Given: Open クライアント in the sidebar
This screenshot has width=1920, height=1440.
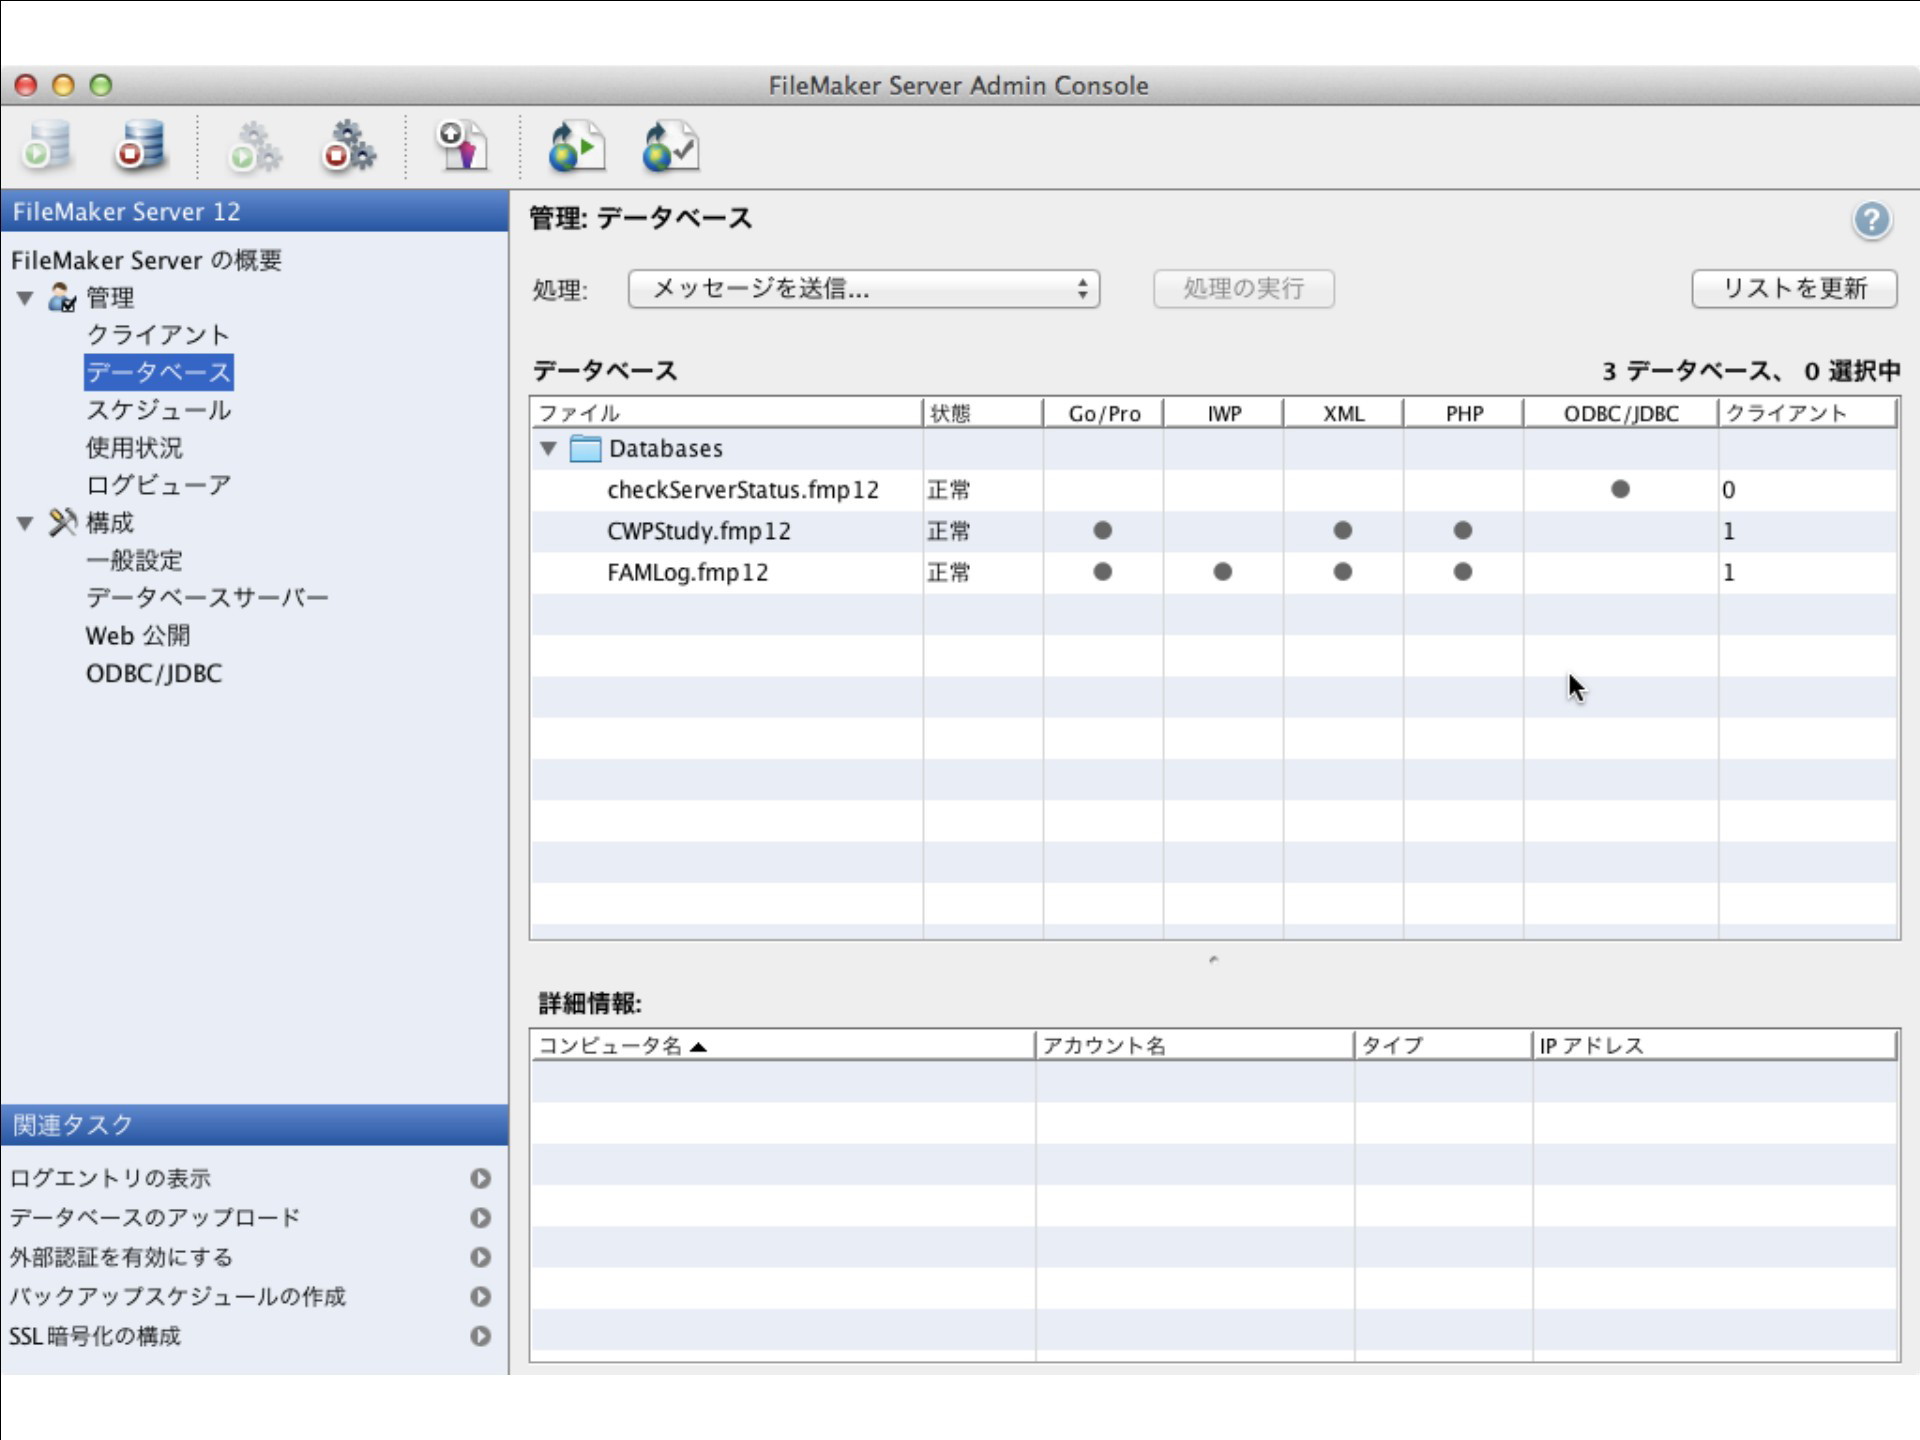Looking at the screenshot, I should (158, 335).
